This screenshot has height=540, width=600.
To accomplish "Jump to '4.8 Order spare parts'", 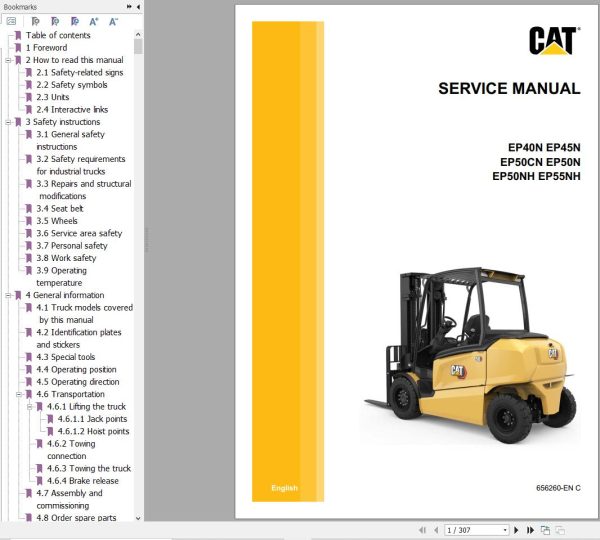I will coord(76,517).
